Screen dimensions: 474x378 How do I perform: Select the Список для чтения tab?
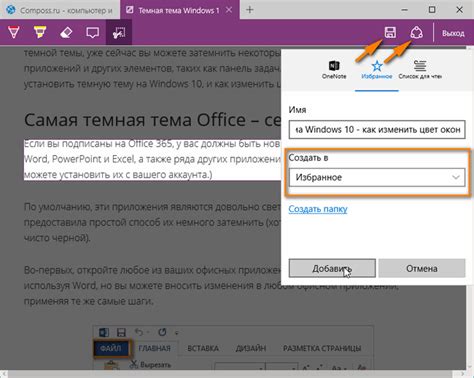pyautogui.click(x=420, y=70)
